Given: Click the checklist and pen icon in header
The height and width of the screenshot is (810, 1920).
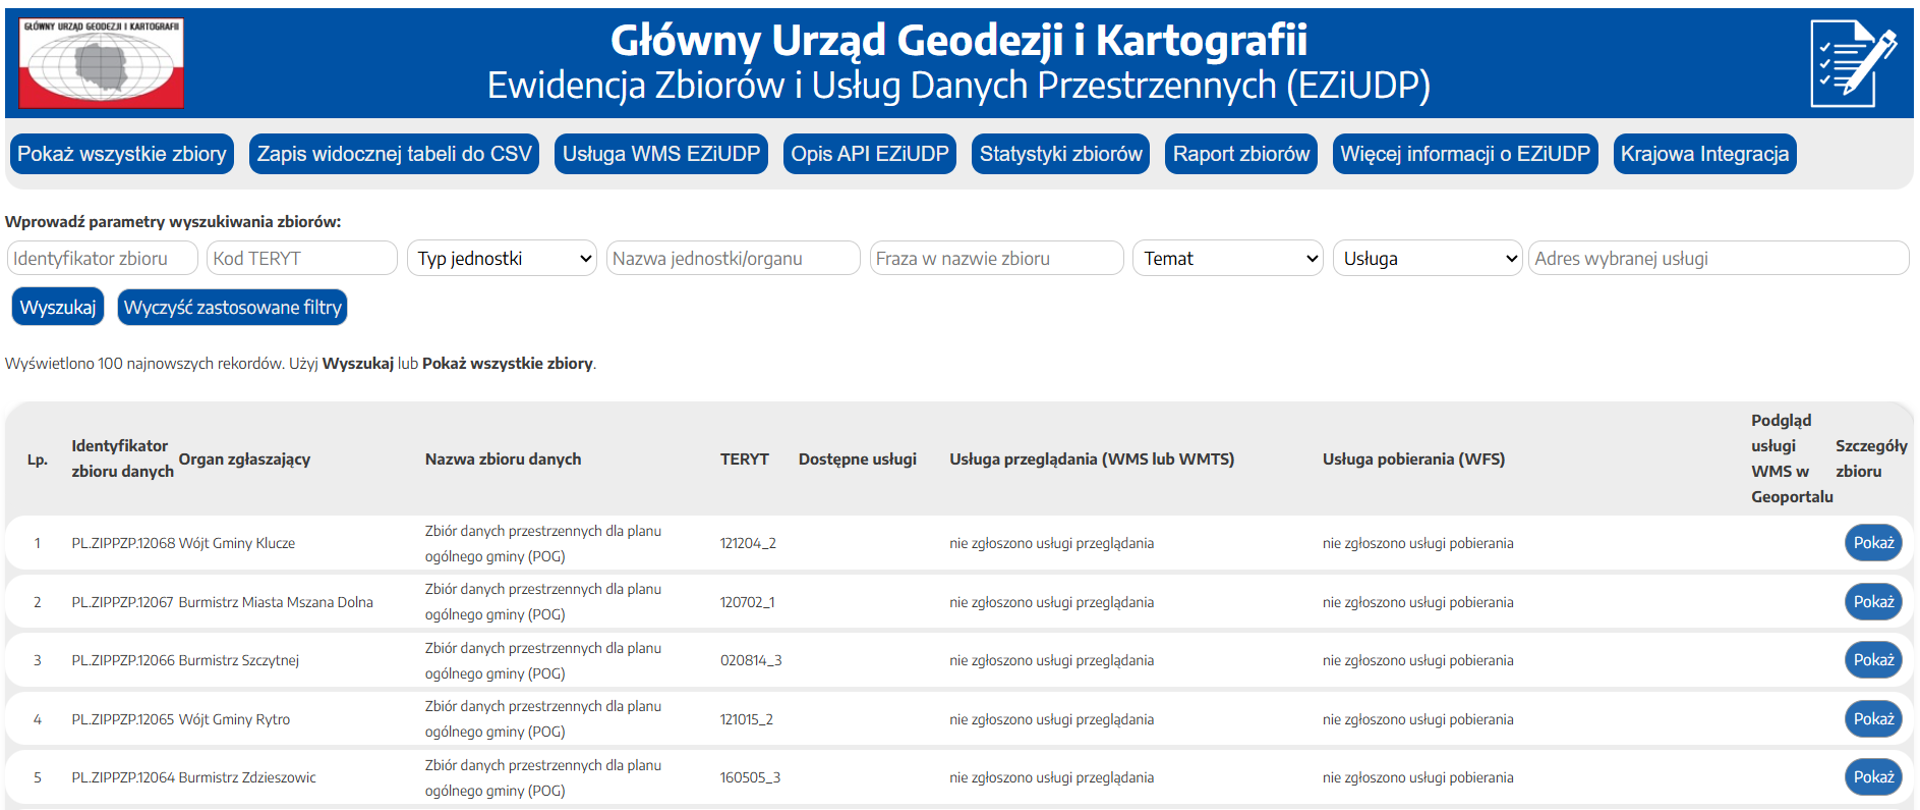Looking at the screenshot, I should tap(1853, 63).
